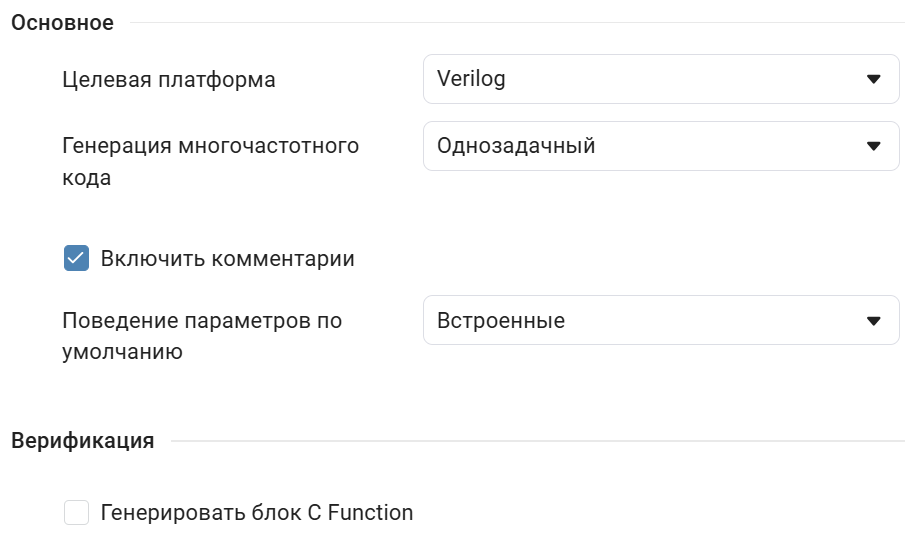Image resolution: width=905 pixels, height=560 pixels.
Task: Click the white checkmark icon beside Включить комментарии
Action: click(x=76, y=259)
